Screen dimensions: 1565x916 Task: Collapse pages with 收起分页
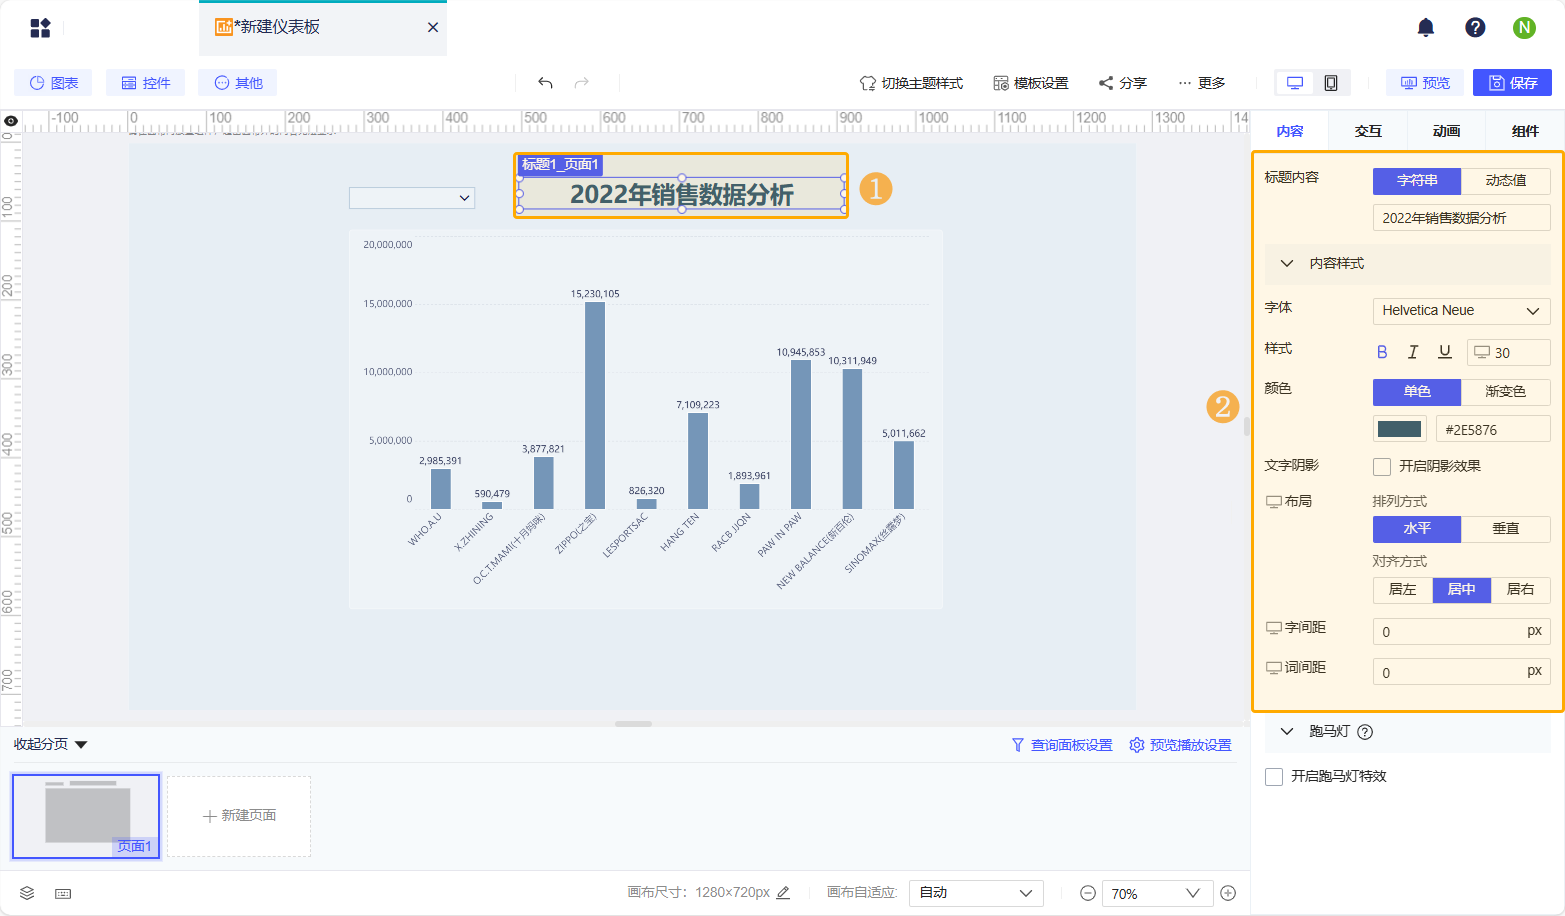click(x=50, y=744)
